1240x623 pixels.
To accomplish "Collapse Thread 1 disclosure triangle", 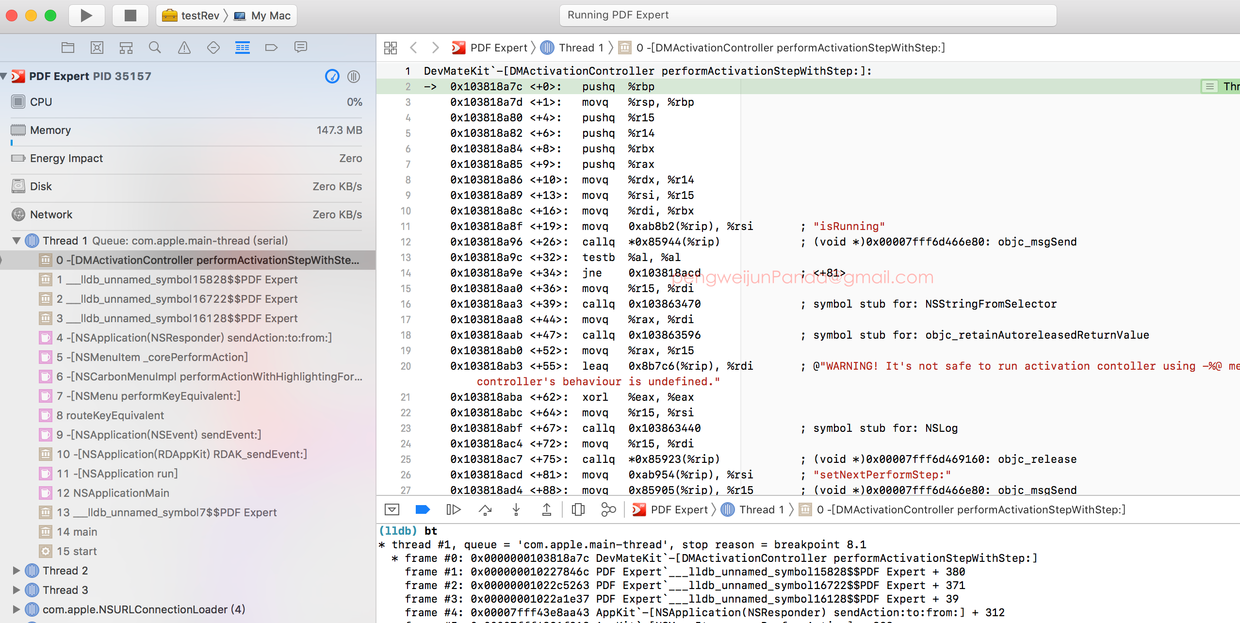I will tap(16, 240).
